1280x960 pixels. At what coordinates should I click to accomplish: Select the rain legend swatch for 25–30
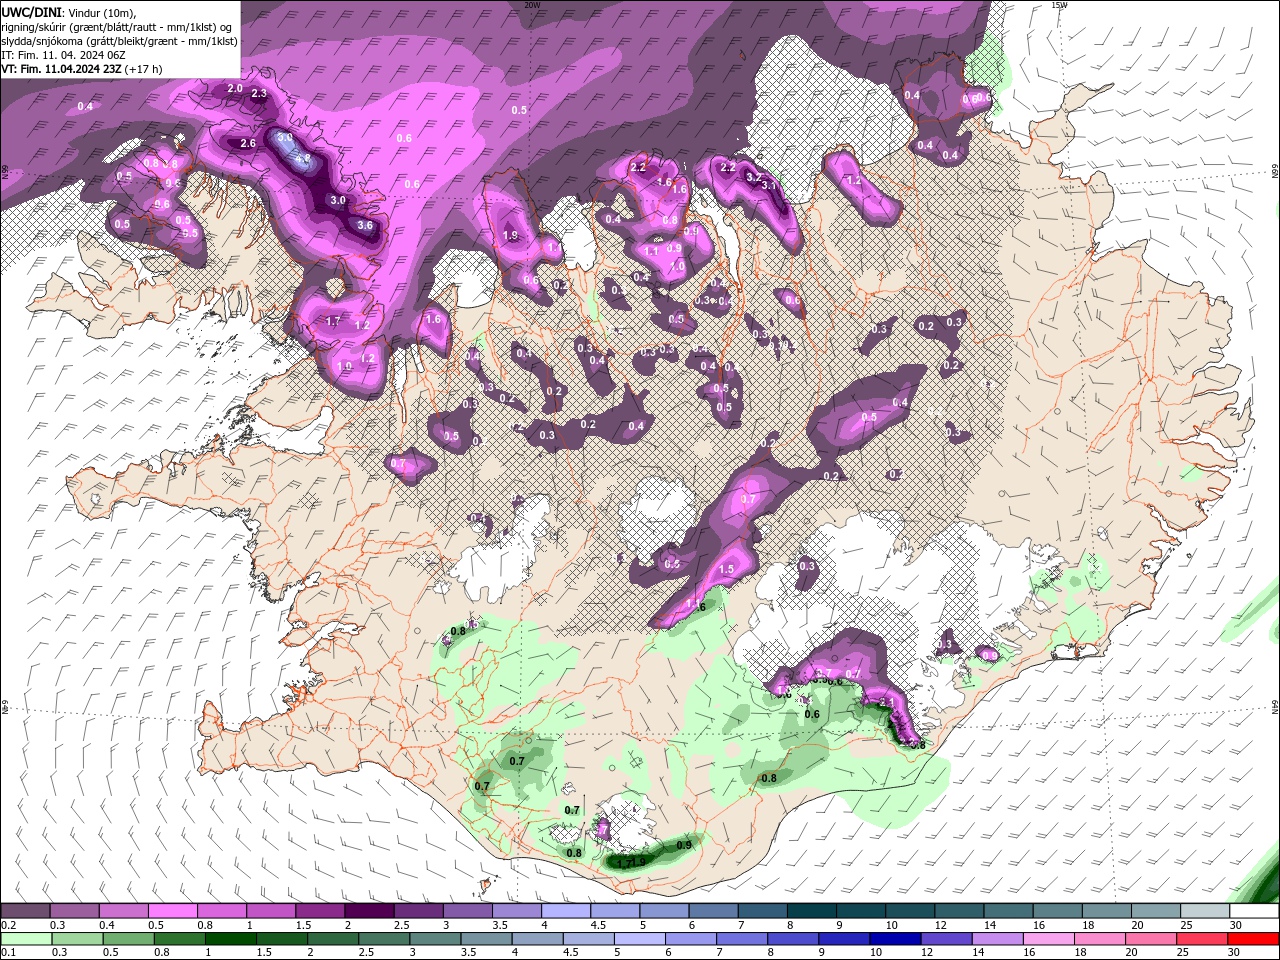[1203, 939]
